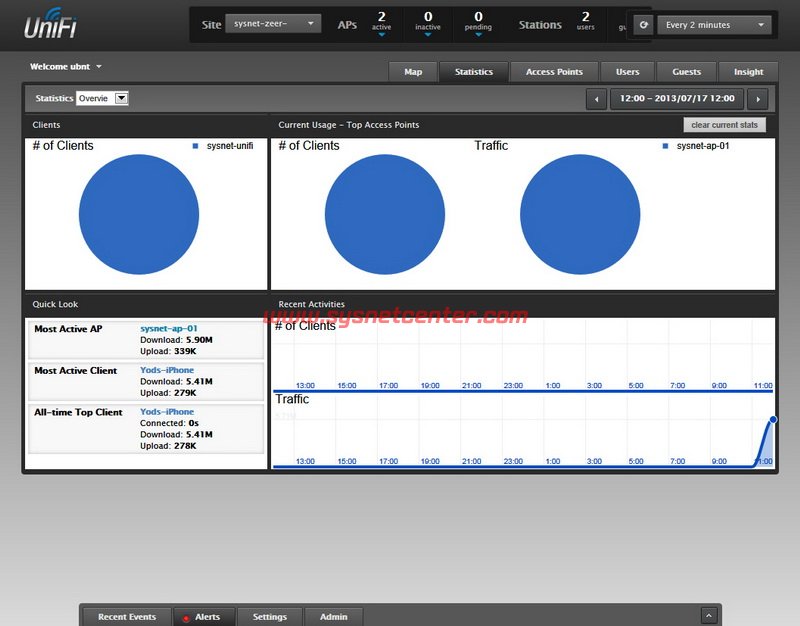Expand the bottom panel with the up arrow
Screen dimensions: 800x626
pyautogui.click(x=709, y=617)
